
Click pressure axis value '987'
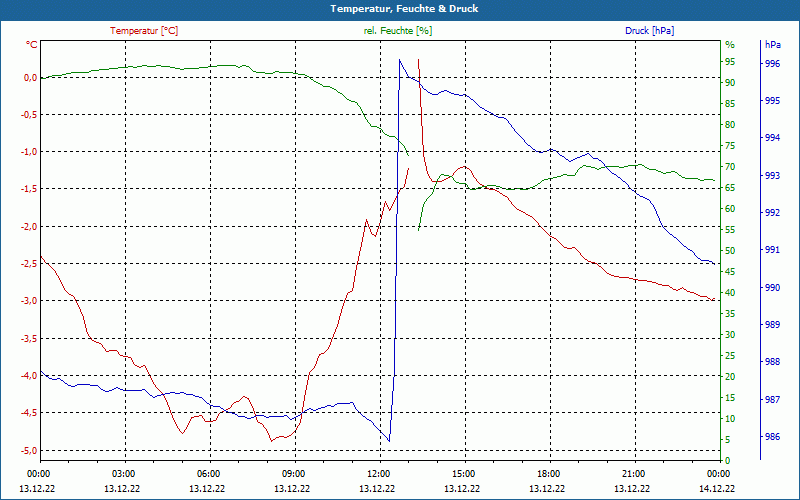pos(772,399)
